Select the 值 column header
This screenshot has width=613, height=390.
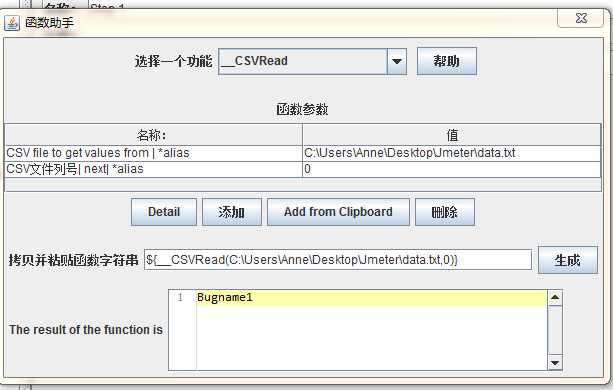452,135
